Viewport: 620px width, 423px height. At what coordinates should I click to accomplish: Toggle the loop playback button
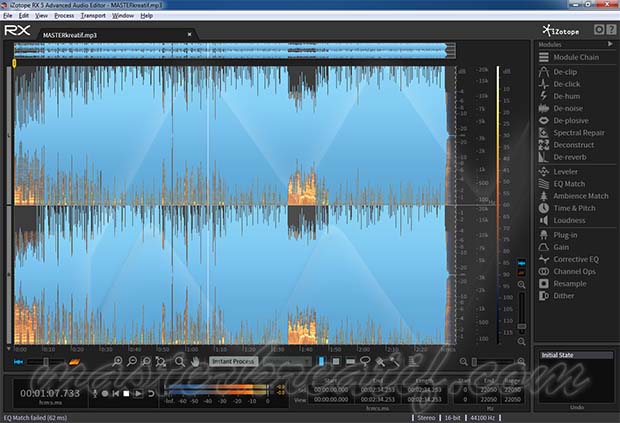151,393
